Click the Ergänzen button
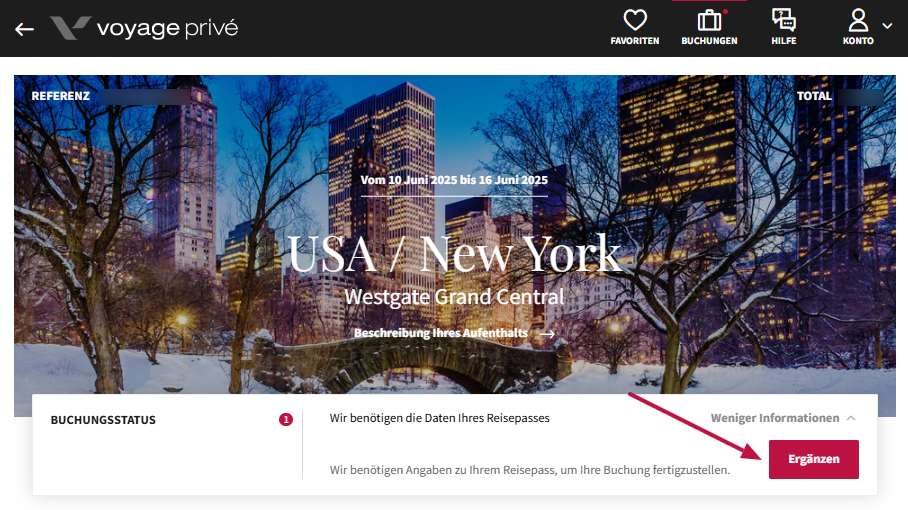Image resolution: width=908 pixels, height=510 pixels. click(x=814, y=459)
